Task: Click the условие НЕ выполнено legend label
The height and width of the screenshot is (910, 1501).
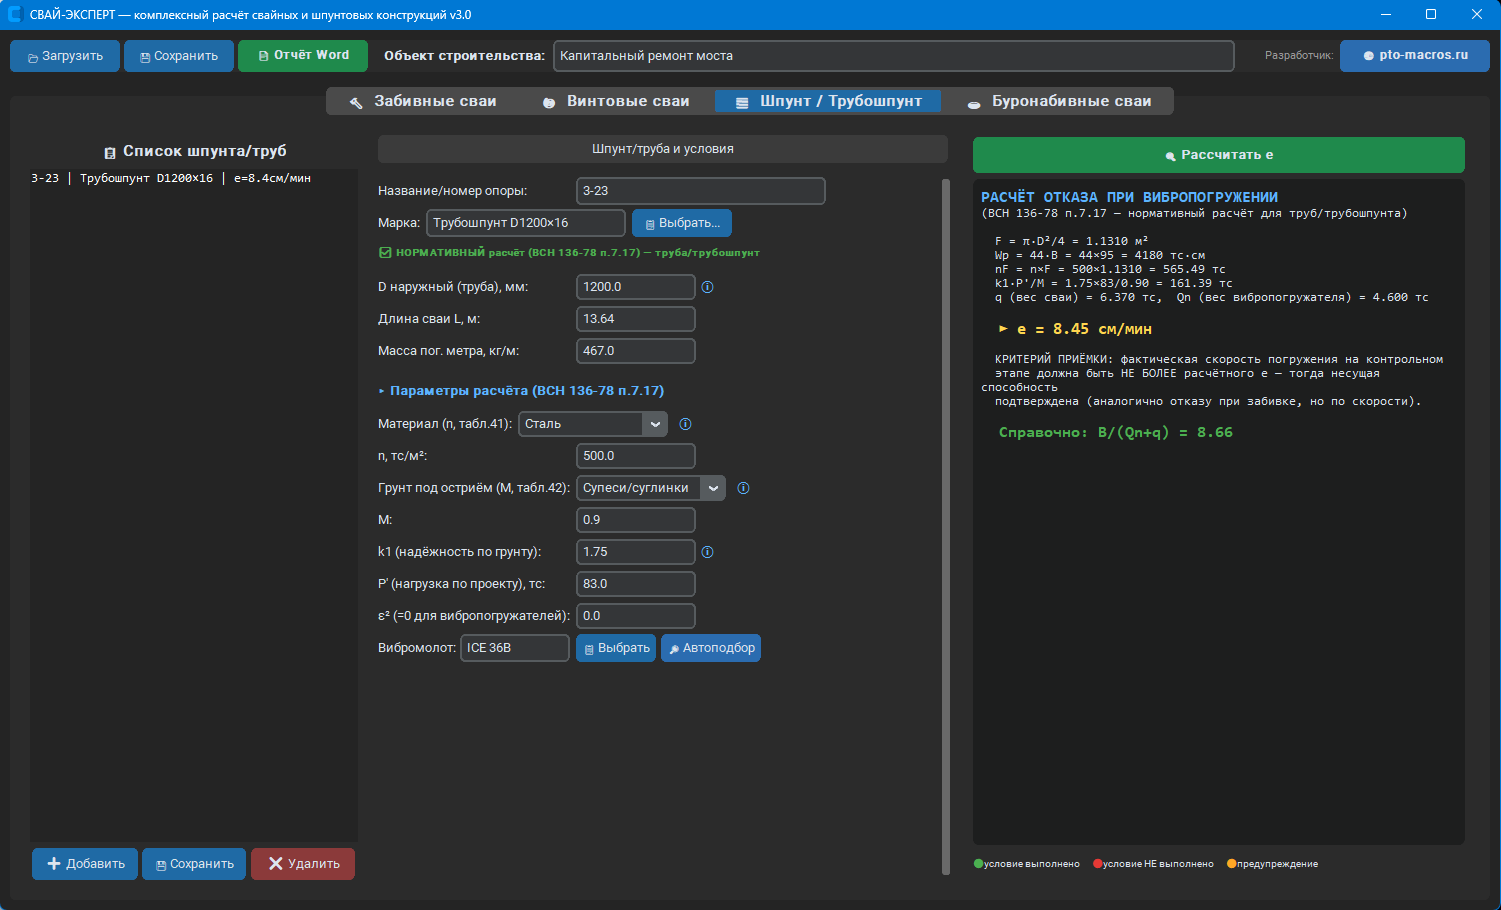Action: click(x=1158, y=864)
